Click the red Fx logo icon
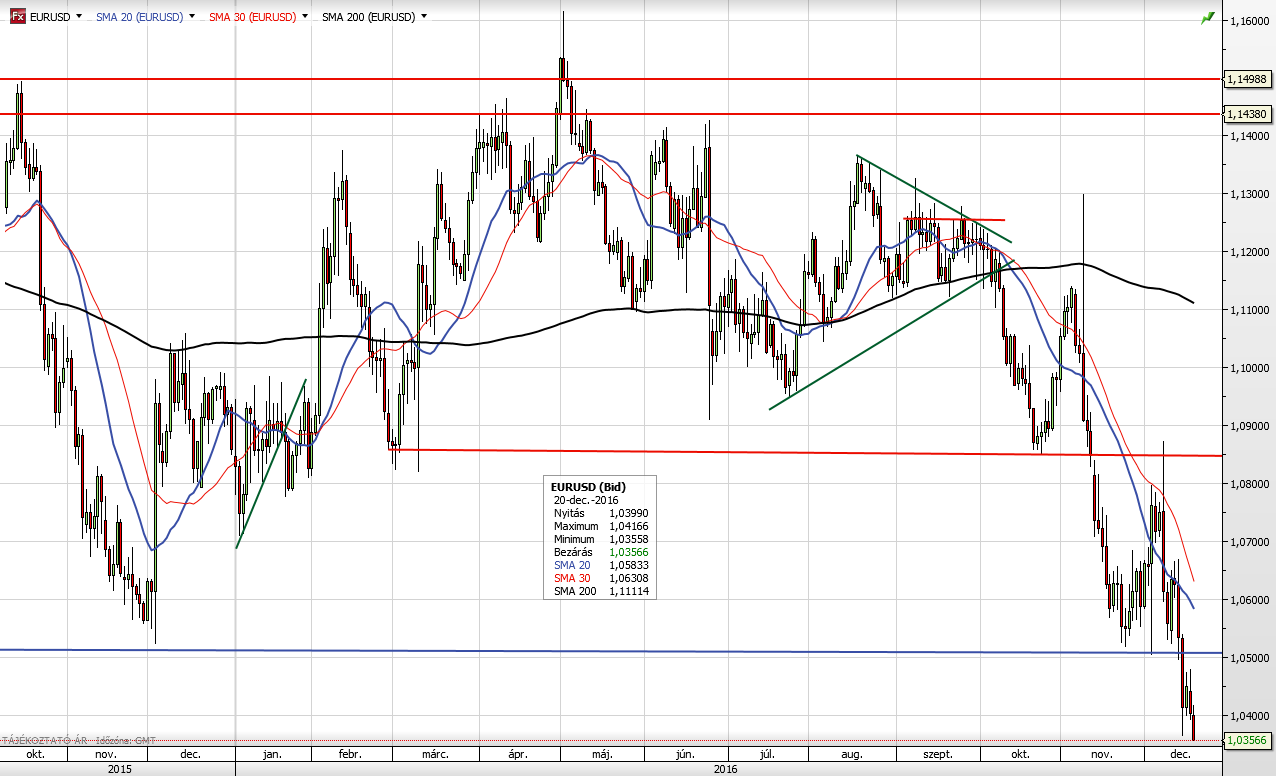The height and width of the screenshot is (776, 1276). (x=18, y=17)
